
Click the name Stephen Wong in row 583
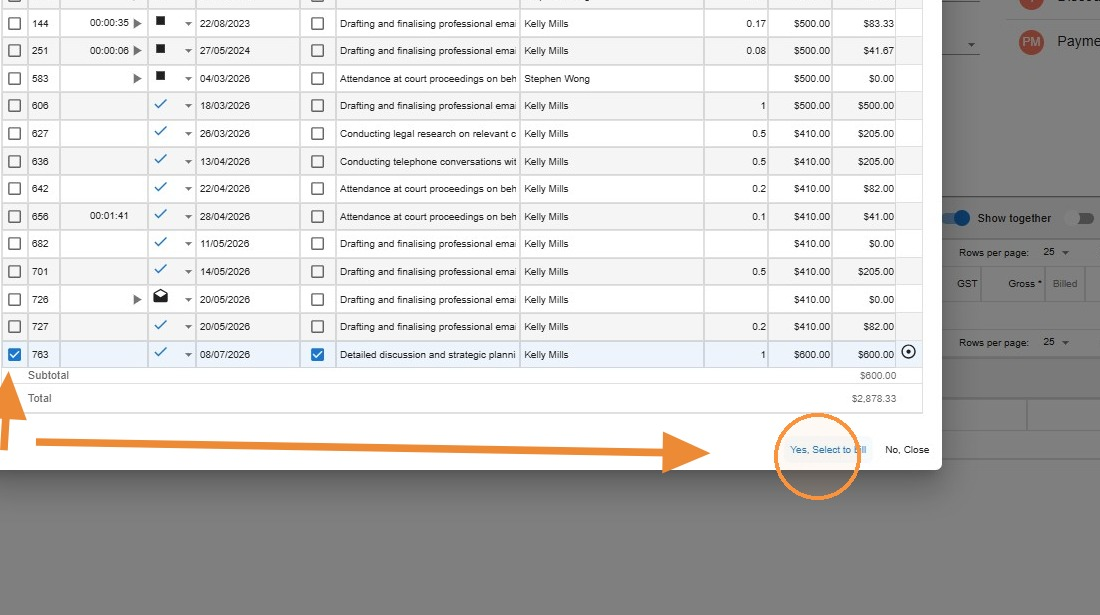(557, 79)
